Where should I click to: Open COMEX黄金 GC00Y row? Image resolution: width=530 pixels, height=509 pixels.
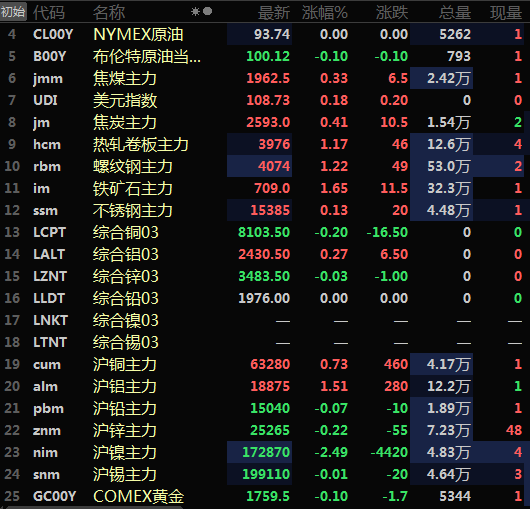(x=265, y=496)
